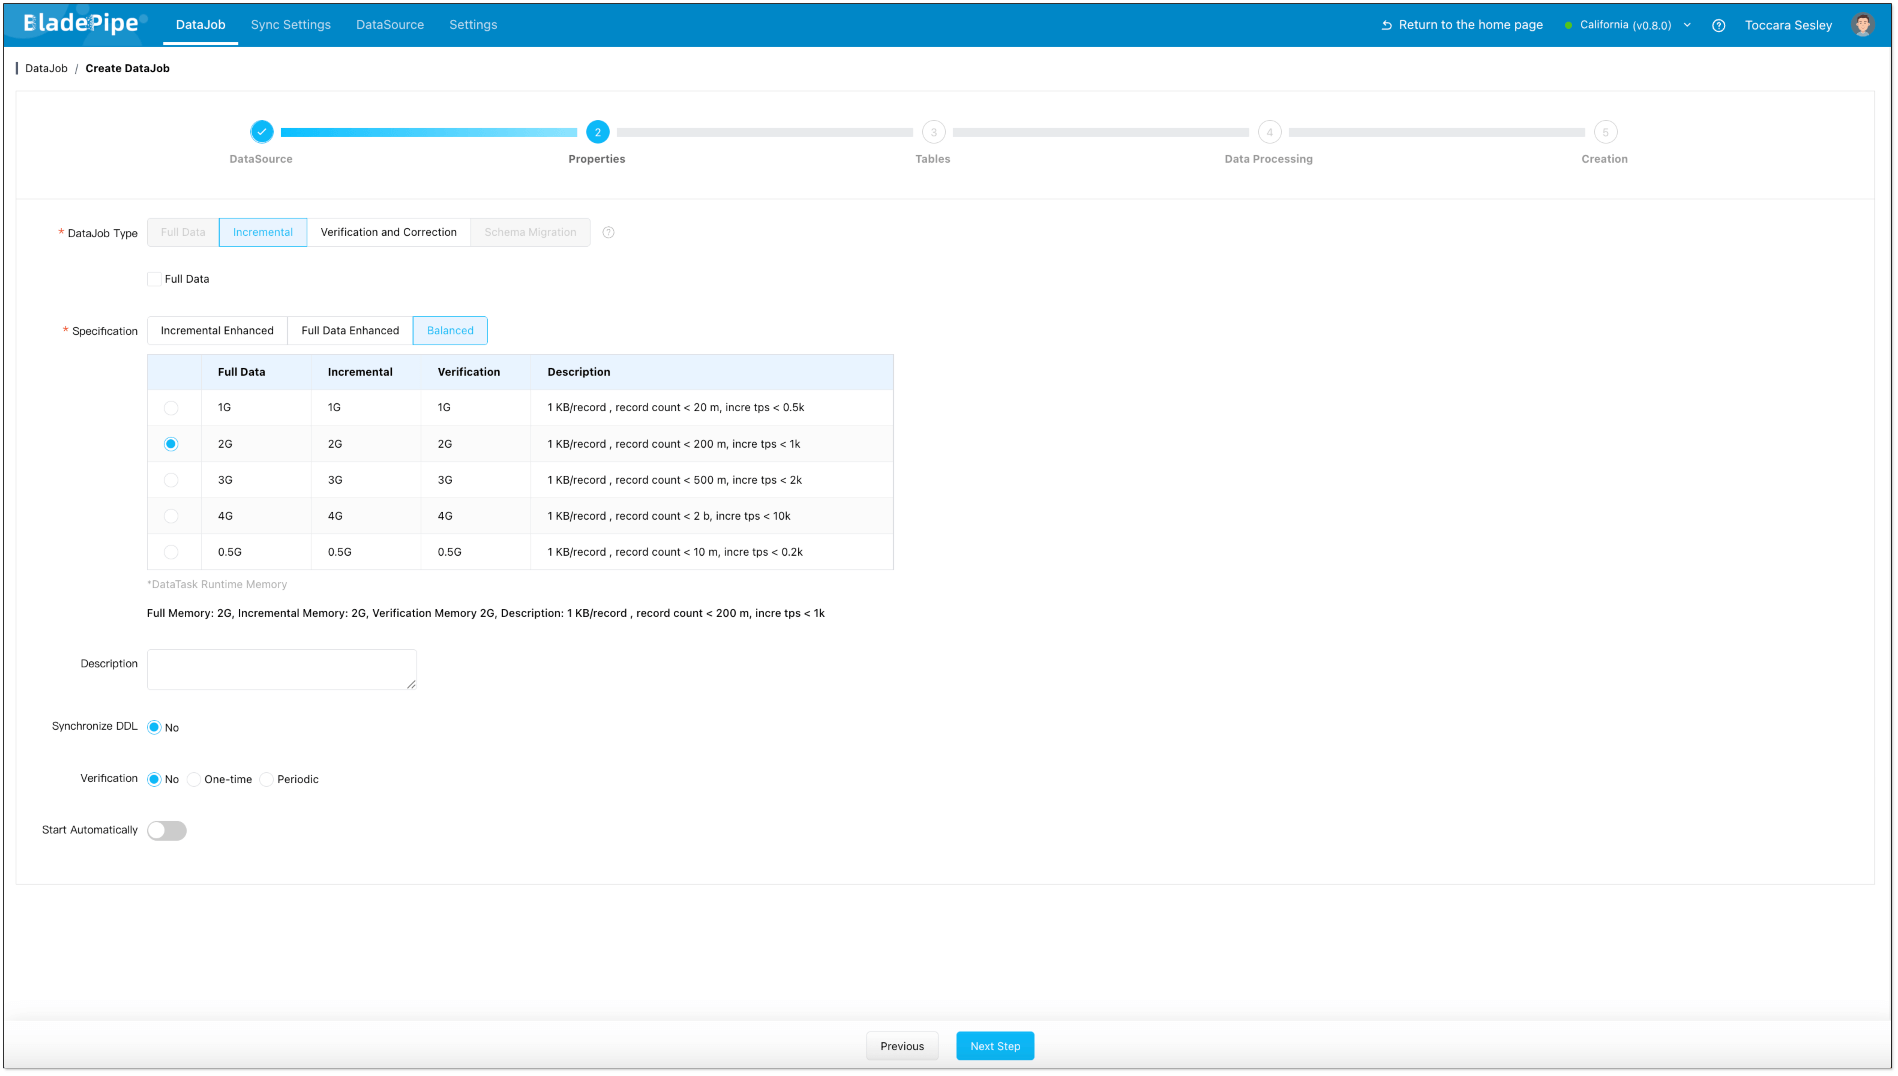Toggle the Start Automatically switch
Screen dimensions: 1898x1076
(x=167, y=831)
